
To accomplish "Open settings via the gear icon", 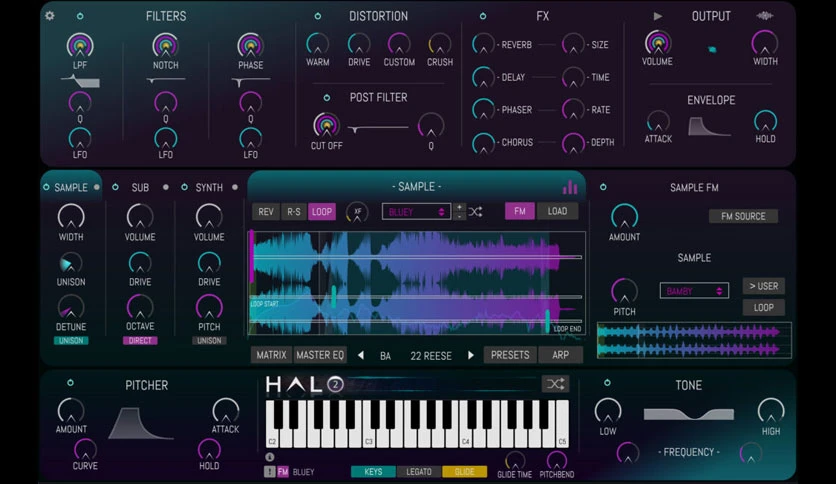I will [x=50, y=15].
